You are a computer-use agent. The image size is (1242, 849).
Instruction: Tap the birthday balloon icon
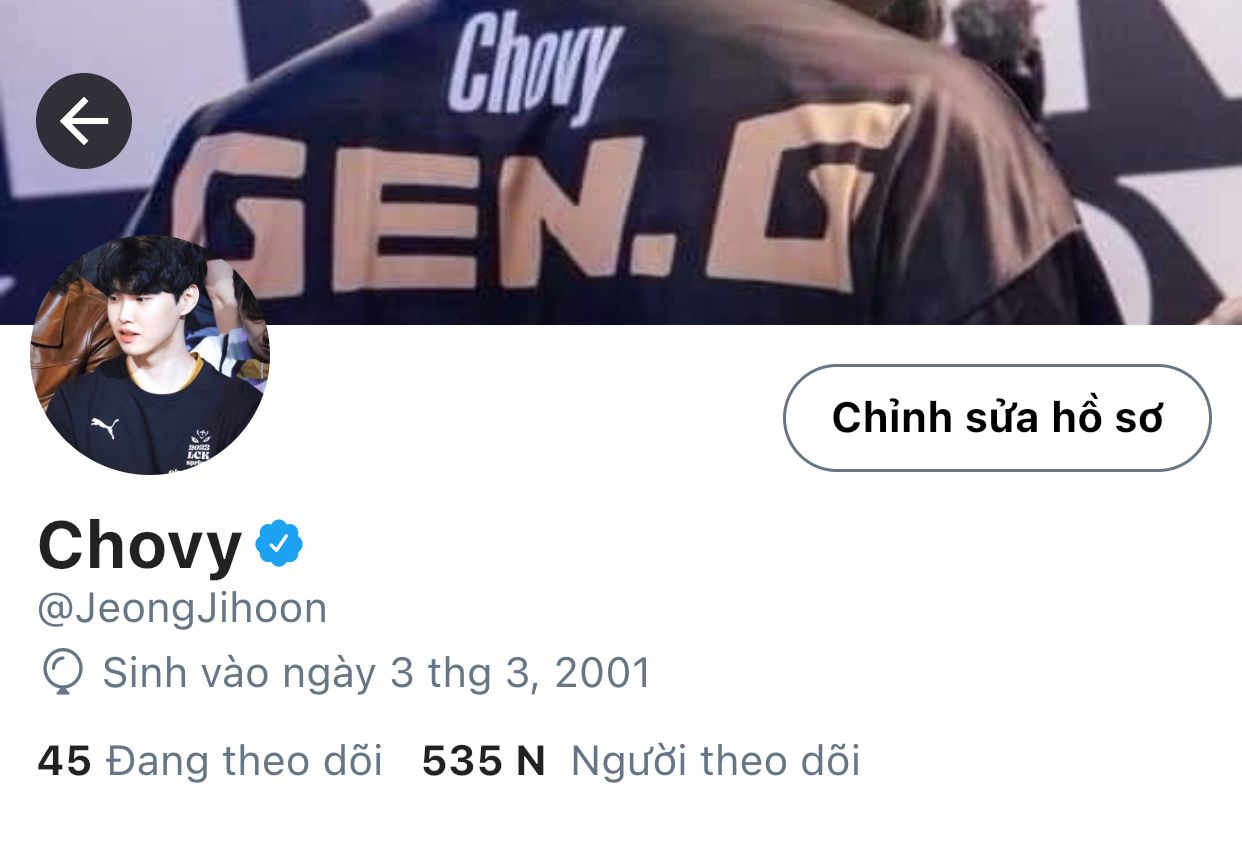[x=62, y=673]
